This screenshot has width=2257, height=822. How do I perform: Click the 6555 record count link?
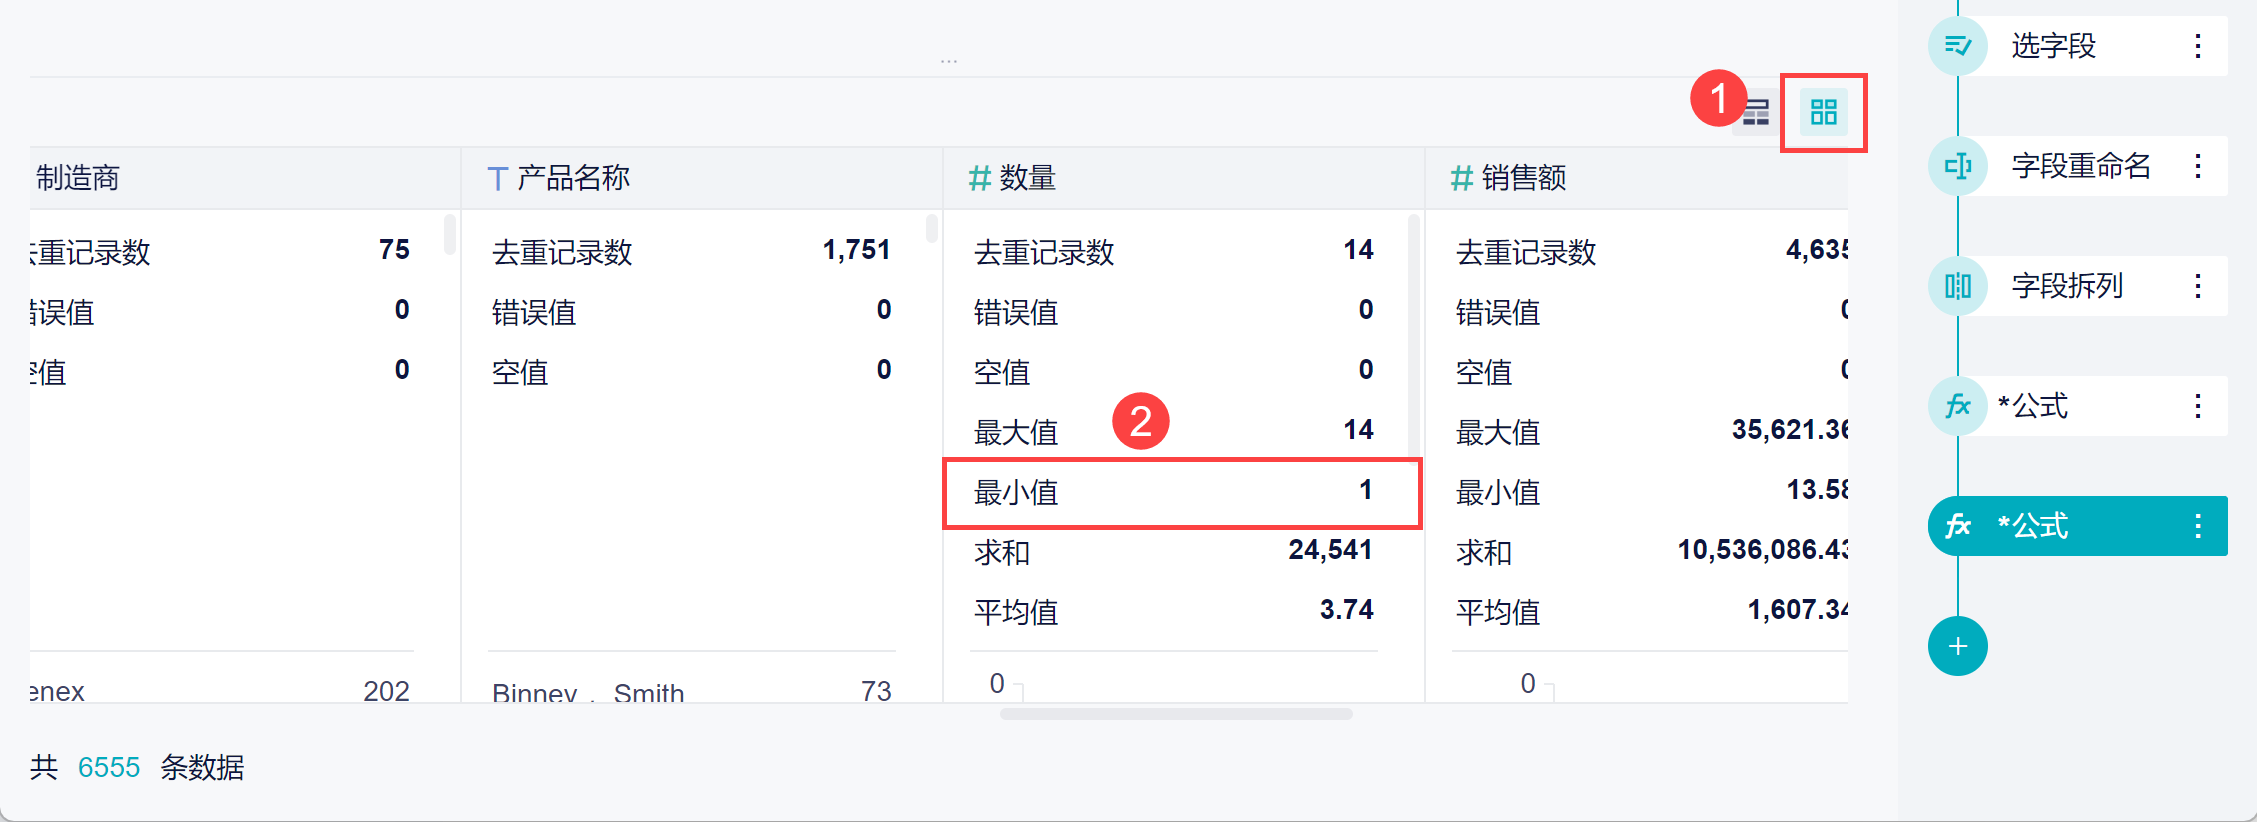(x=109, y=767)
